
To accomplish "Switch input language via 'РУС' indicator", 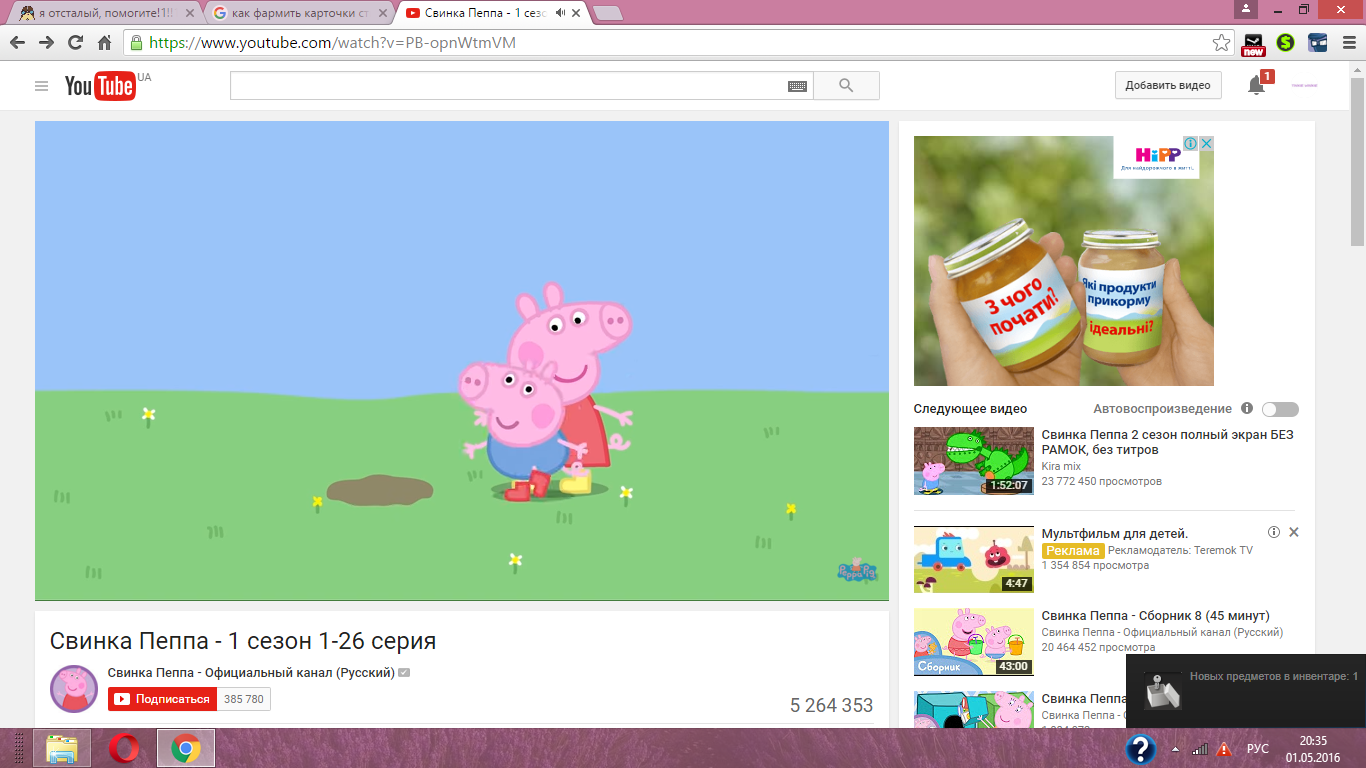I will (1258, 749).
